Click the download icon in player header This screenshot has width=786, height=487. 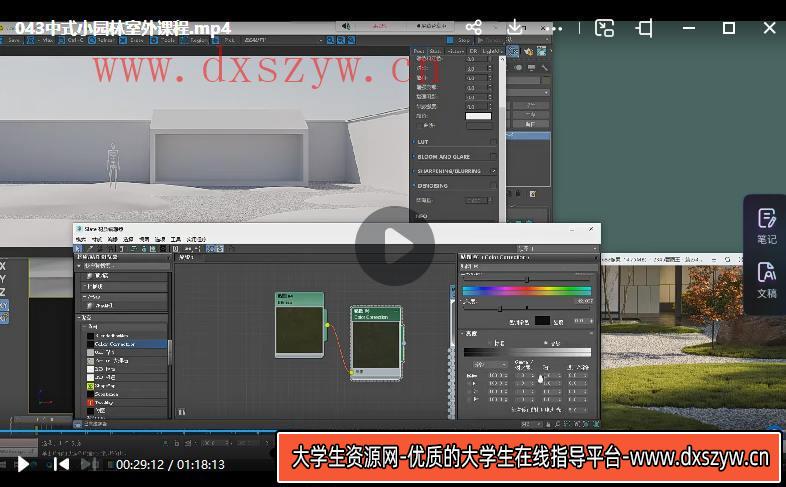point(515,27)
